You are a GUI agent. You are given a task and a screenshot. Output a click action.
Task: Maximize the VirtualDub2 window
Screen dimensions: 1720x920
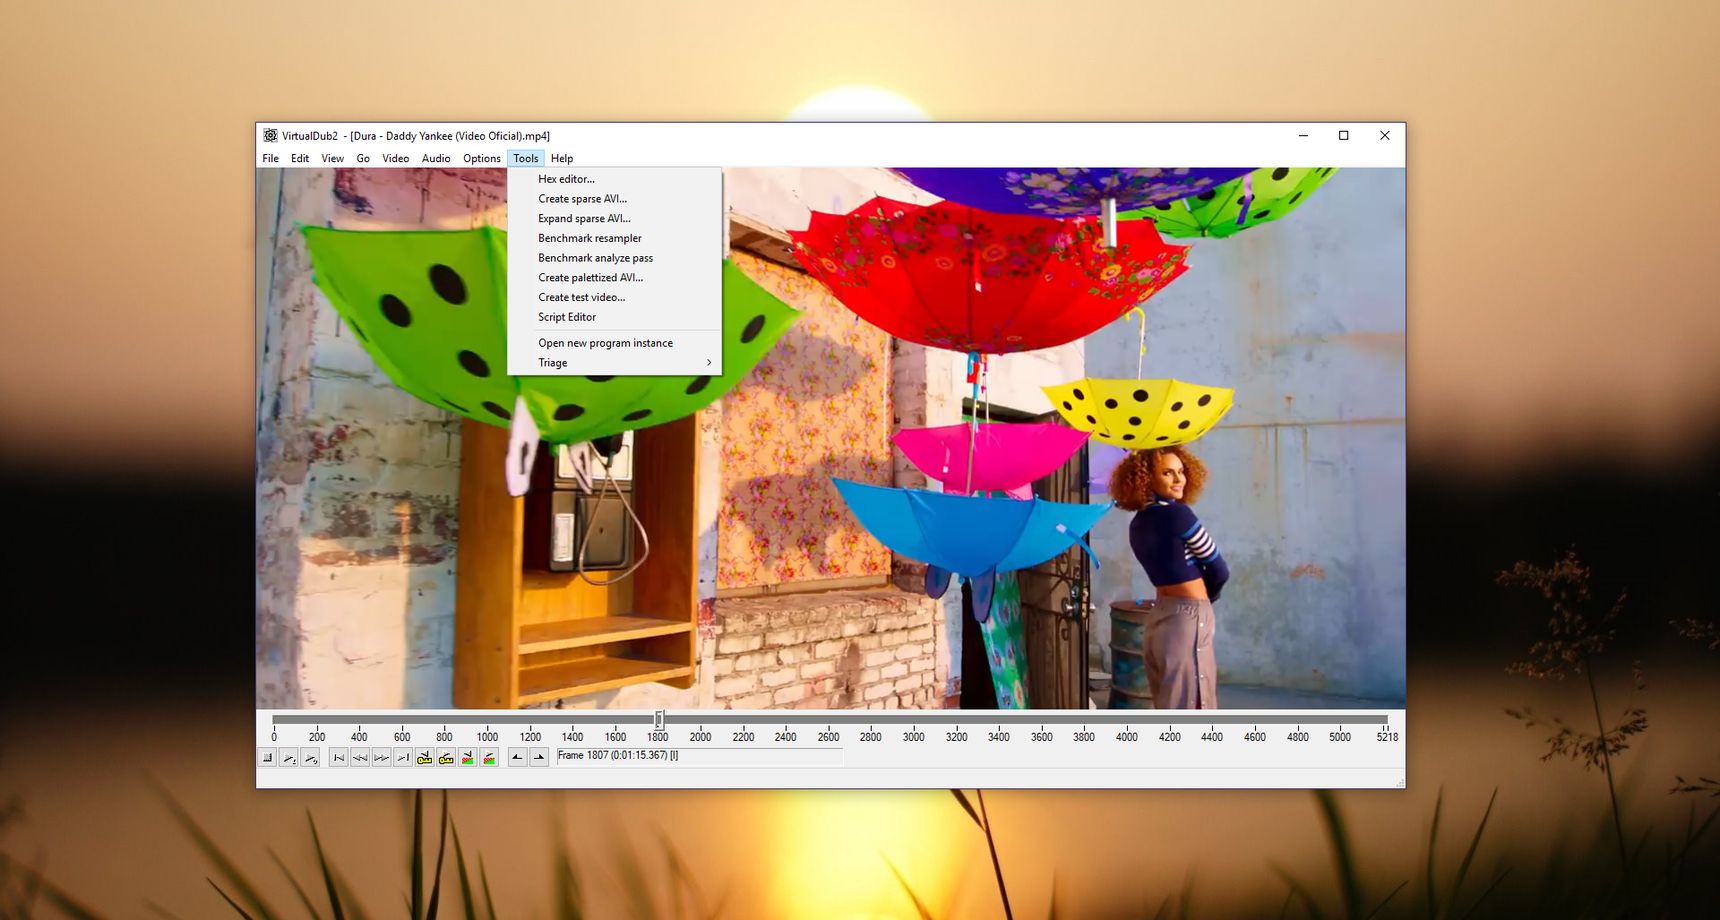click(x=1344, y=136)
